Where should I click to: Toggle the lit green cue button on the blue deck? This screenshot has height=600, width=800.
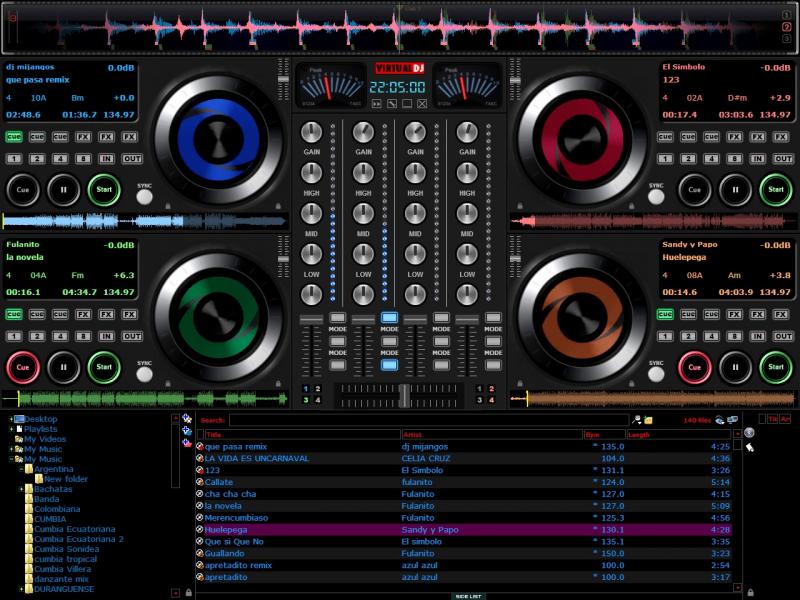click(14, 137)
